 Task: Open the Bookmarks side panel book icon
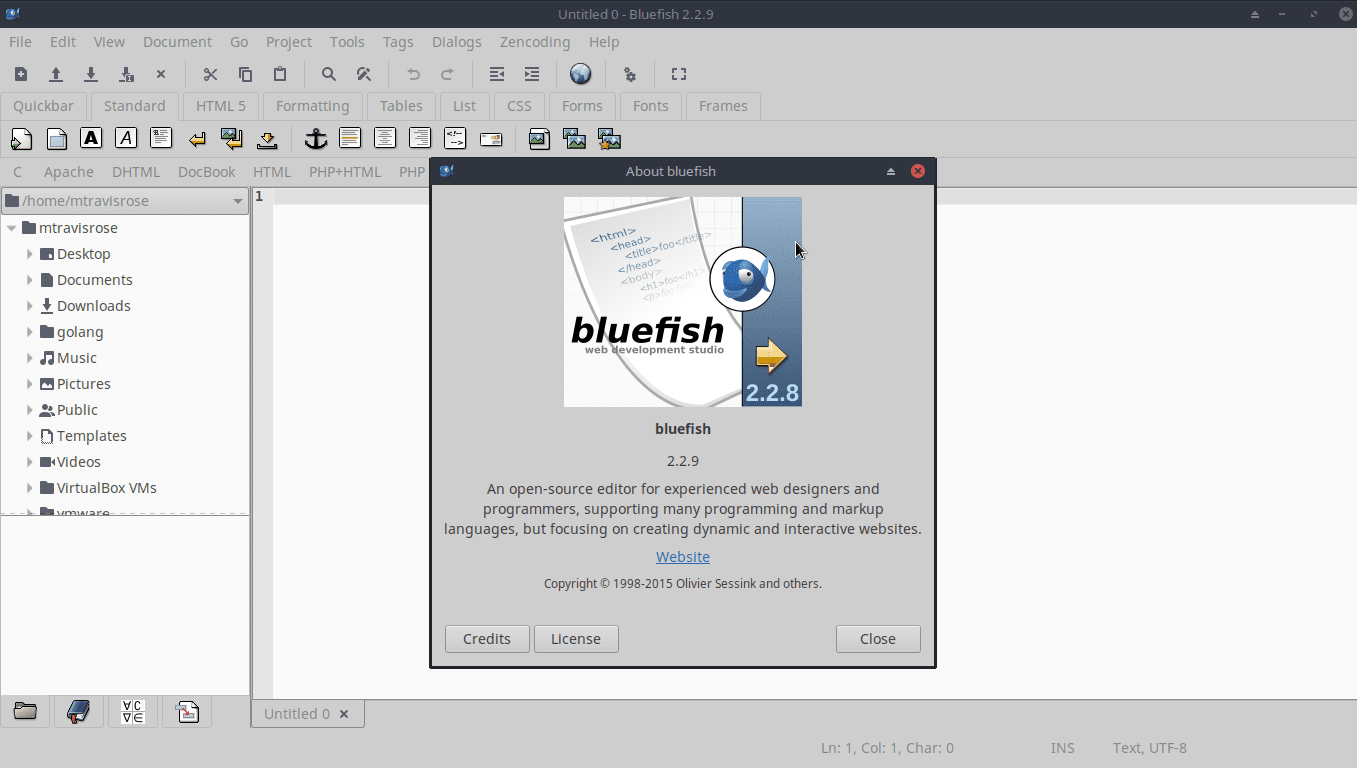[79, 711]
